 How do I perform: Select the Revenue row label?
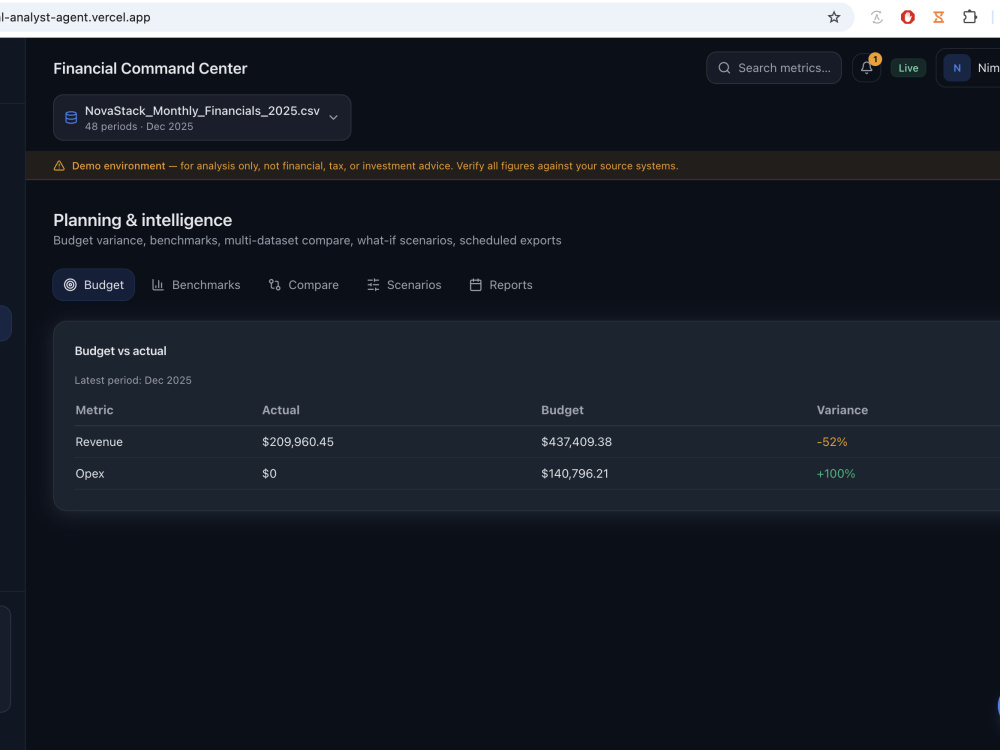tap(99, 442)
